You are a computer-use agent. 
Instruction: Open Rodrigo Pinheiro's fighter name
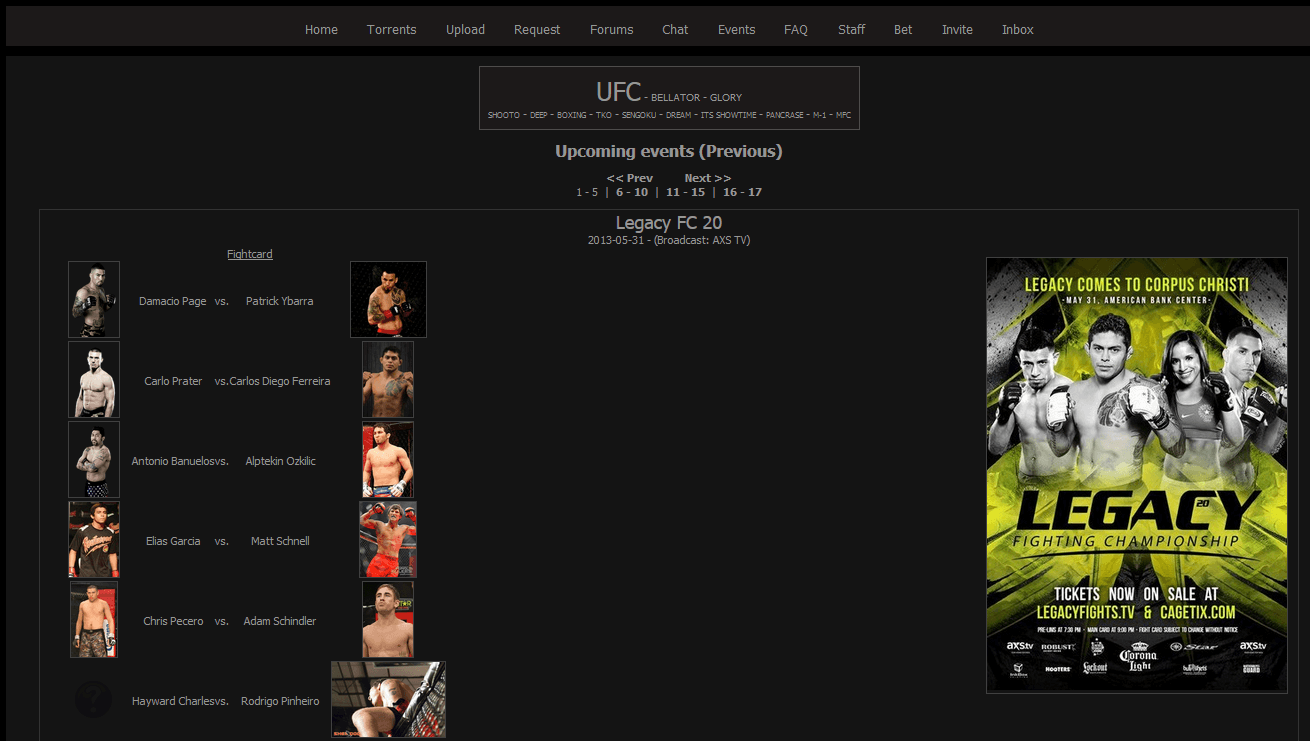280,701
